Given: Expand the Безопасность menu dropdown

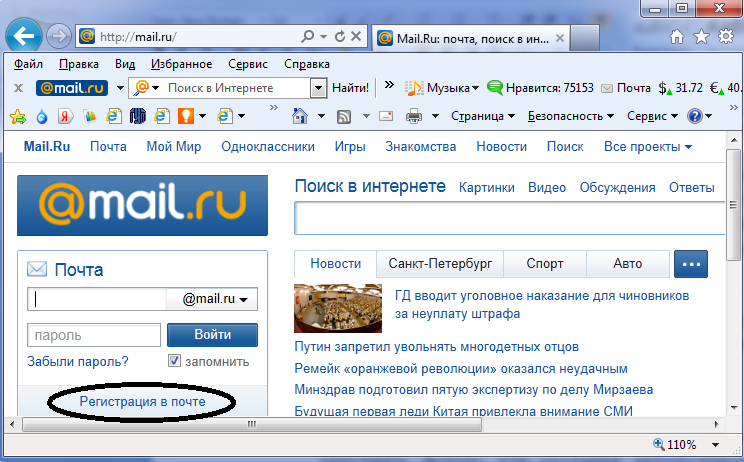Looking at the screenshot, I should [x=570, y=116].
